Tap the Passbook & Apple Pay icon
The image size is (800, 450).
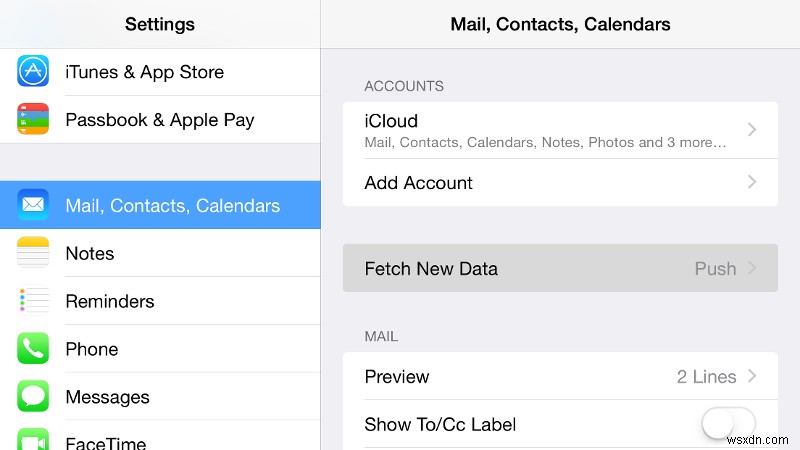coord(33,120)
